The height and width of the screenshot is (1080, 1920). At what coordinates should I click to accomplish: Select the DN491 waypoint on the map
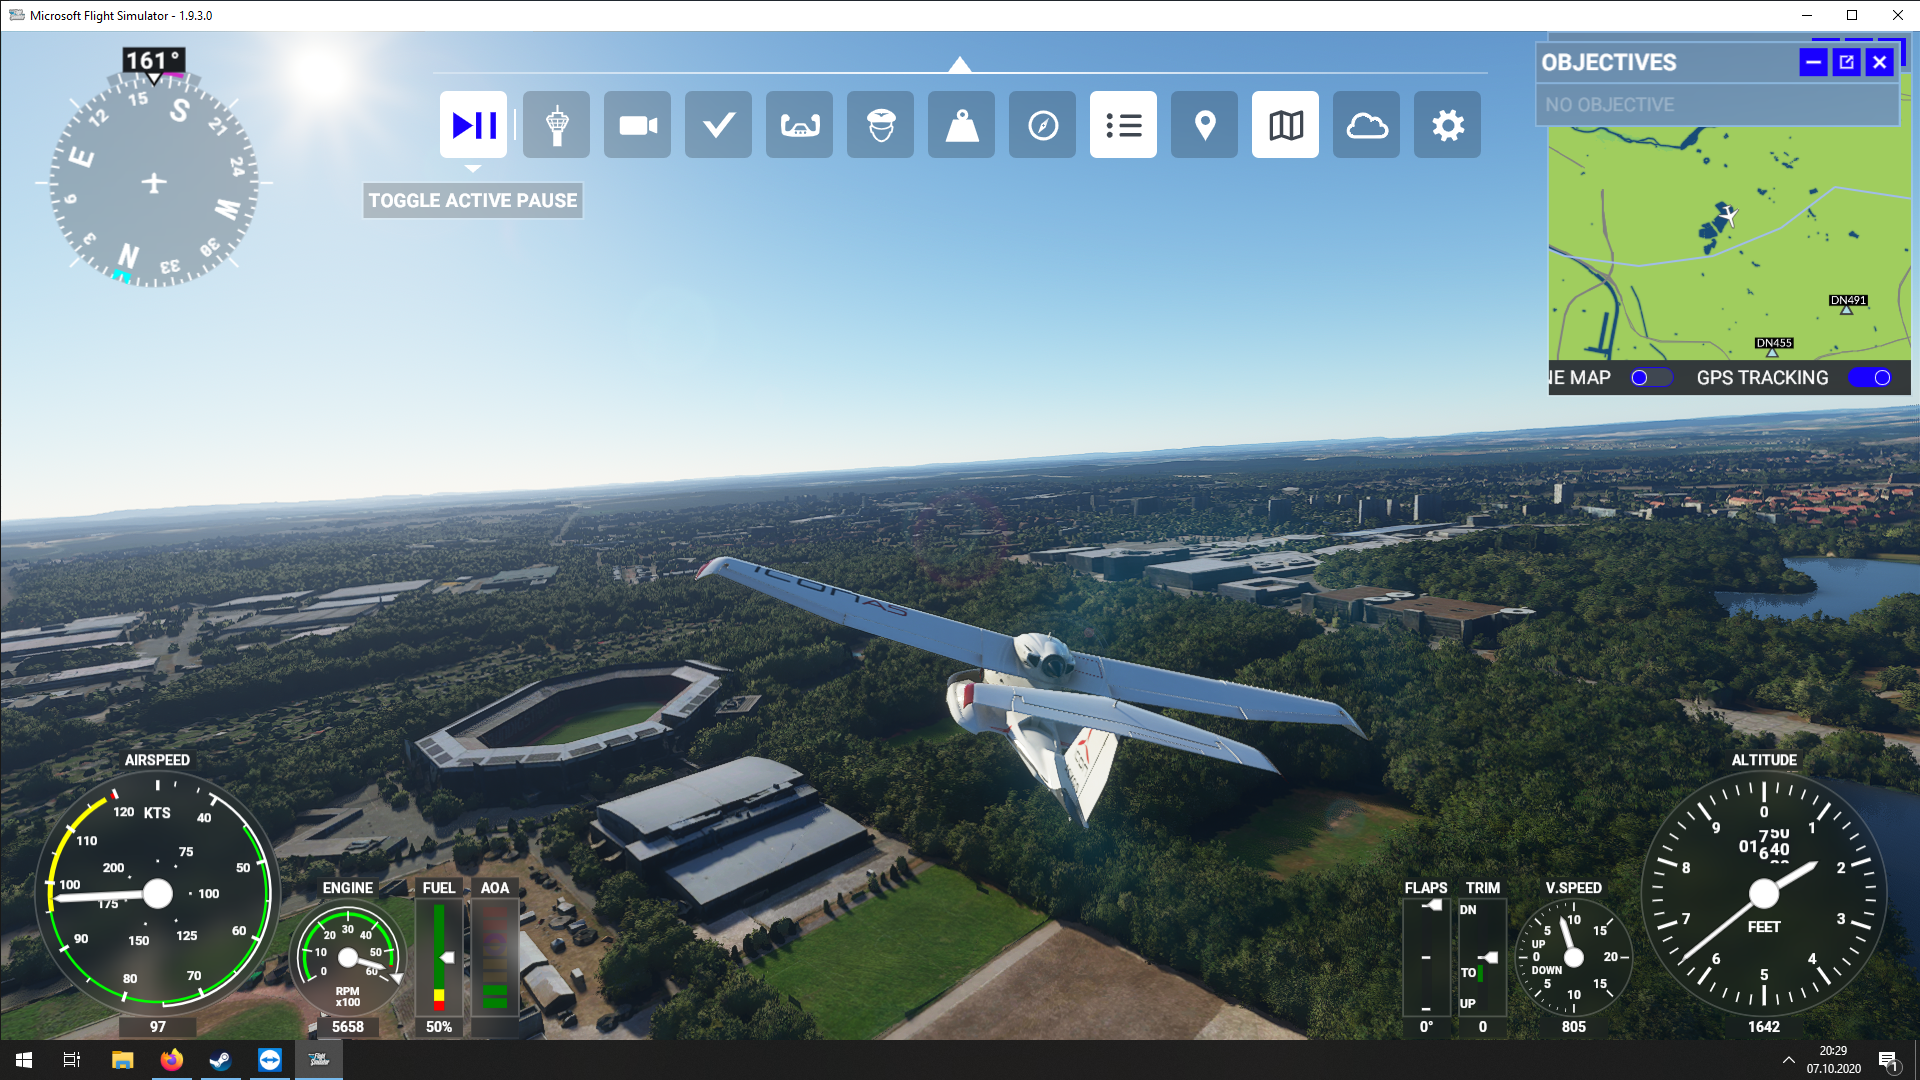click(1847, 304)
